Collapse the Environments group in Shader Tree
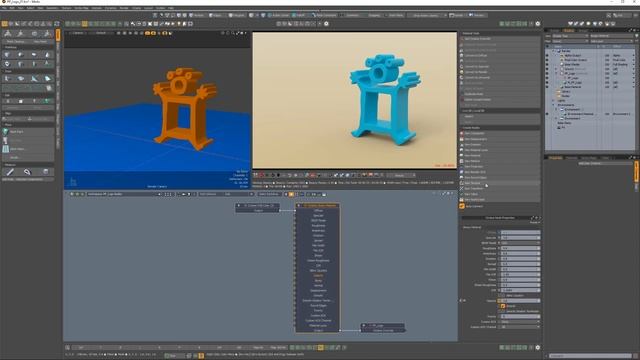 [553, 105]
